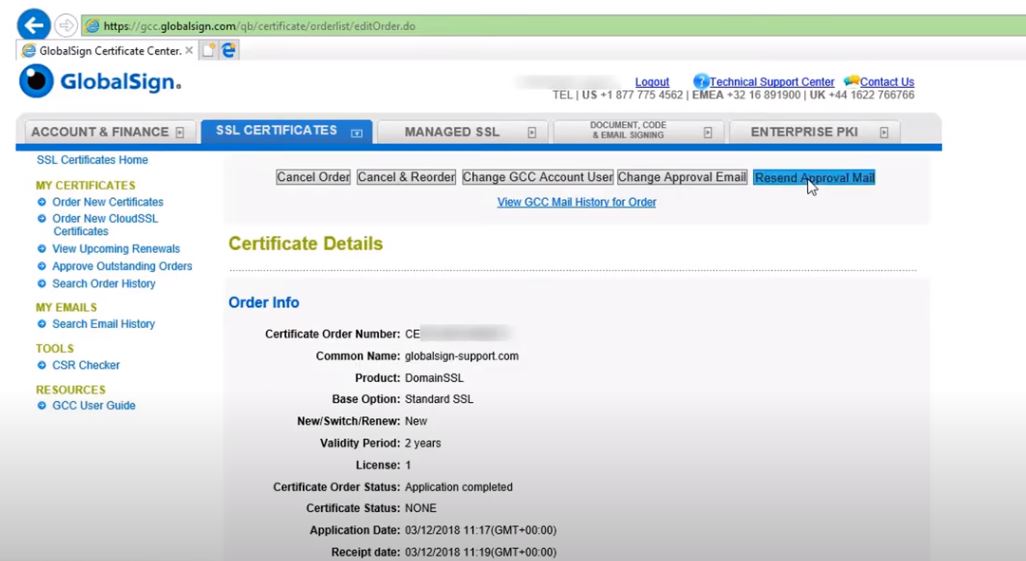The image size is (1026, 561).
Task: Click the Contact Us speech bubble icon
Action: [851, 81]
